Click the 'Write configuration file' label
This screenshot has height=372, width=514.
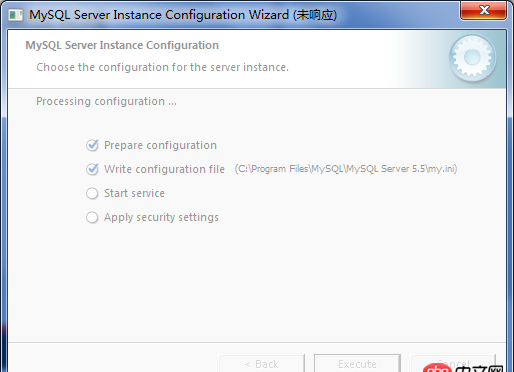point(164,169)
